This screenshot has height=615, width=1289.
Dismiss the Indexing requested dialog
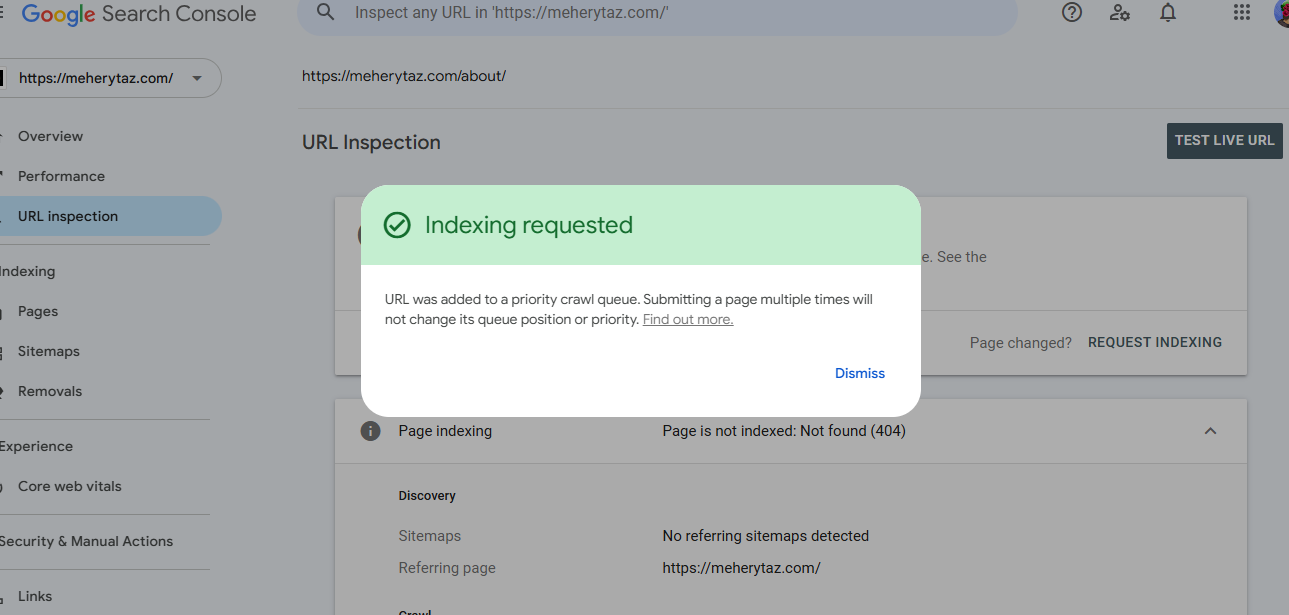[860, 373]
